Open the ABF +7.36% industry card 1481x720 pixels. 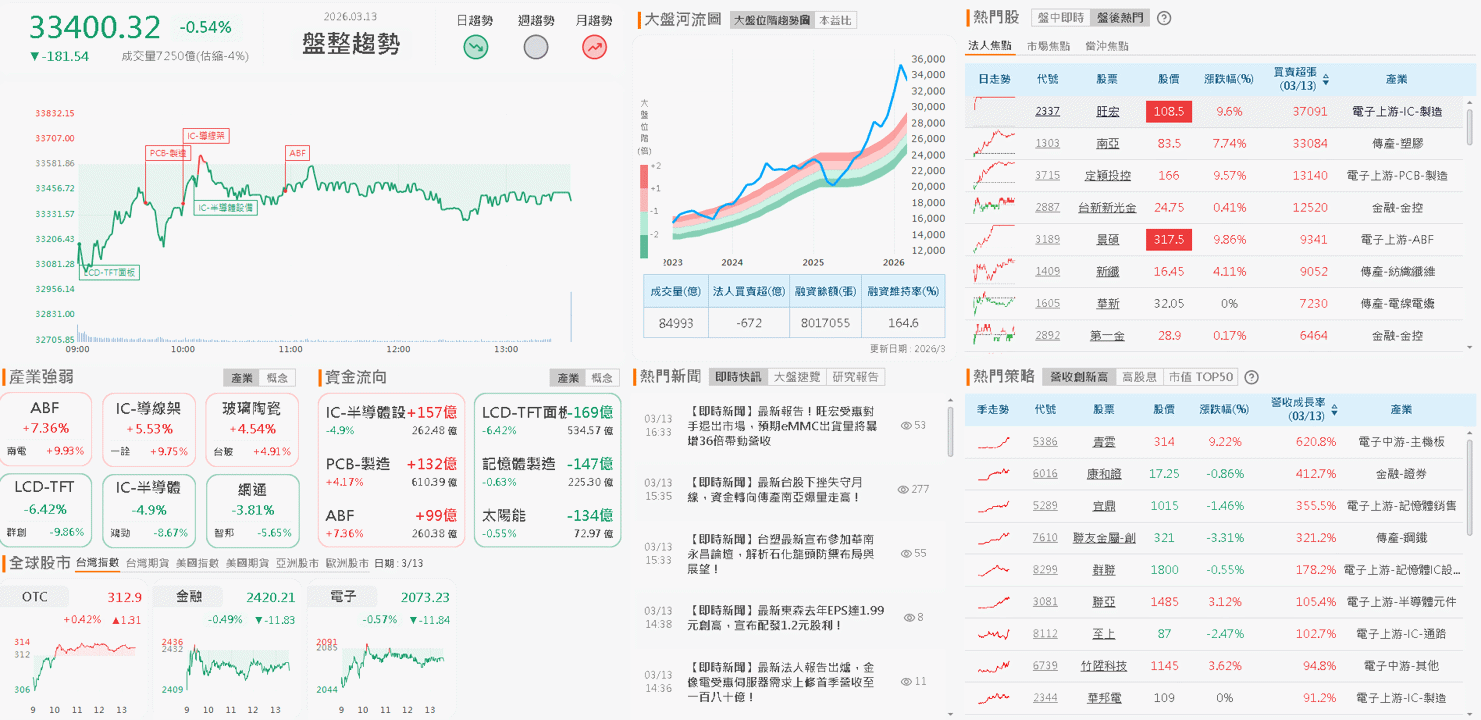pyautogui.click(x=46, y=430)
